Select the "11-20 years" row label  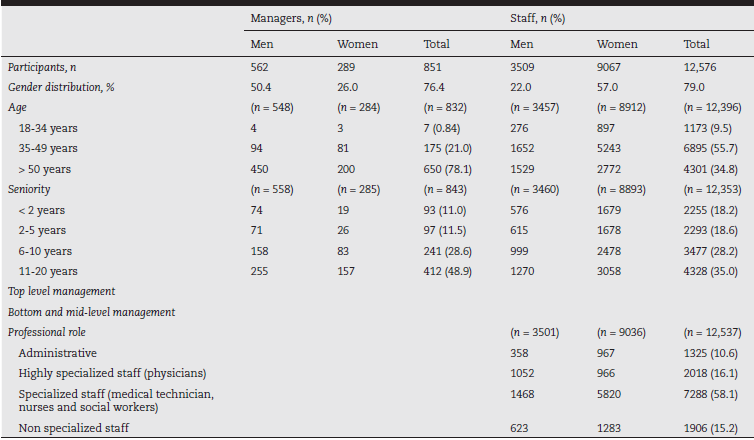tap(48, 271)
